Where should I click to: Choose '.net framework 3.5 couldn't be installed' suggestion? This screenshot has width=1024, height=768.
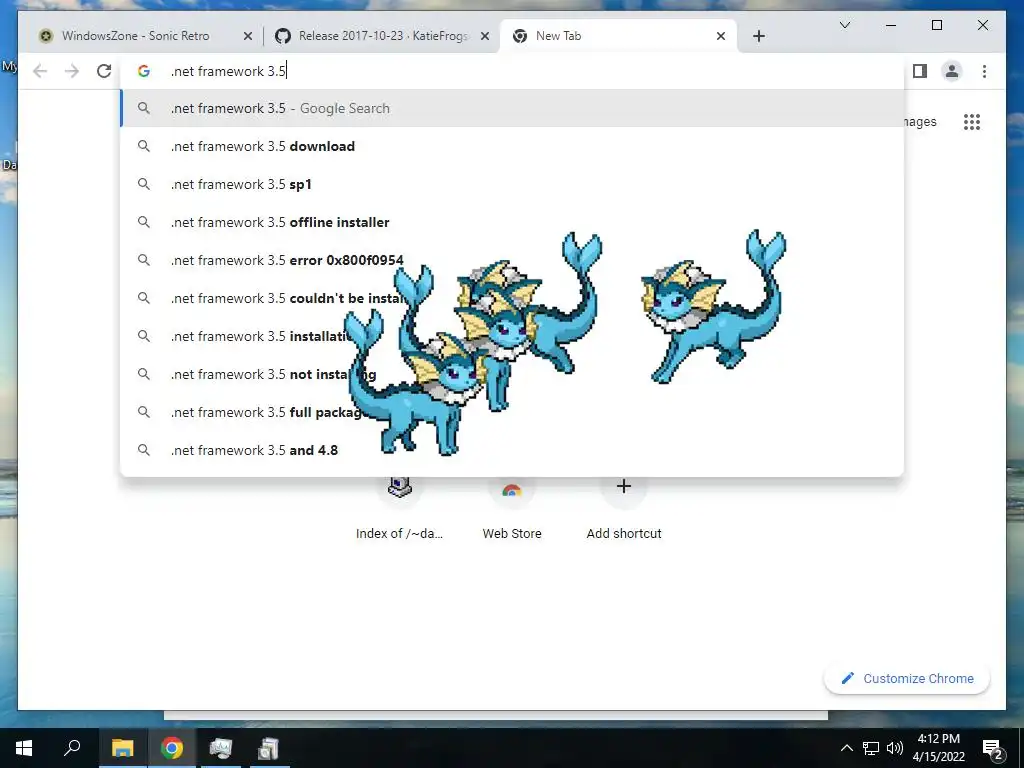[513, 298]
